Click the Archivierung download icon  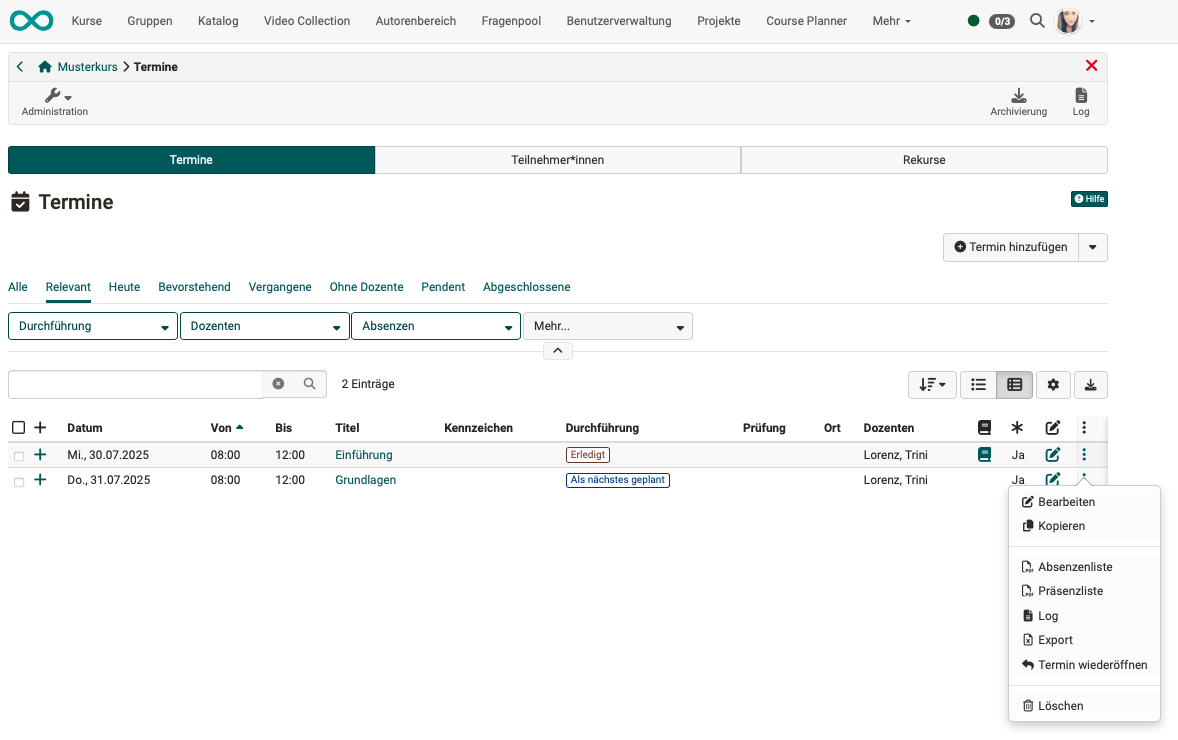1018,96
